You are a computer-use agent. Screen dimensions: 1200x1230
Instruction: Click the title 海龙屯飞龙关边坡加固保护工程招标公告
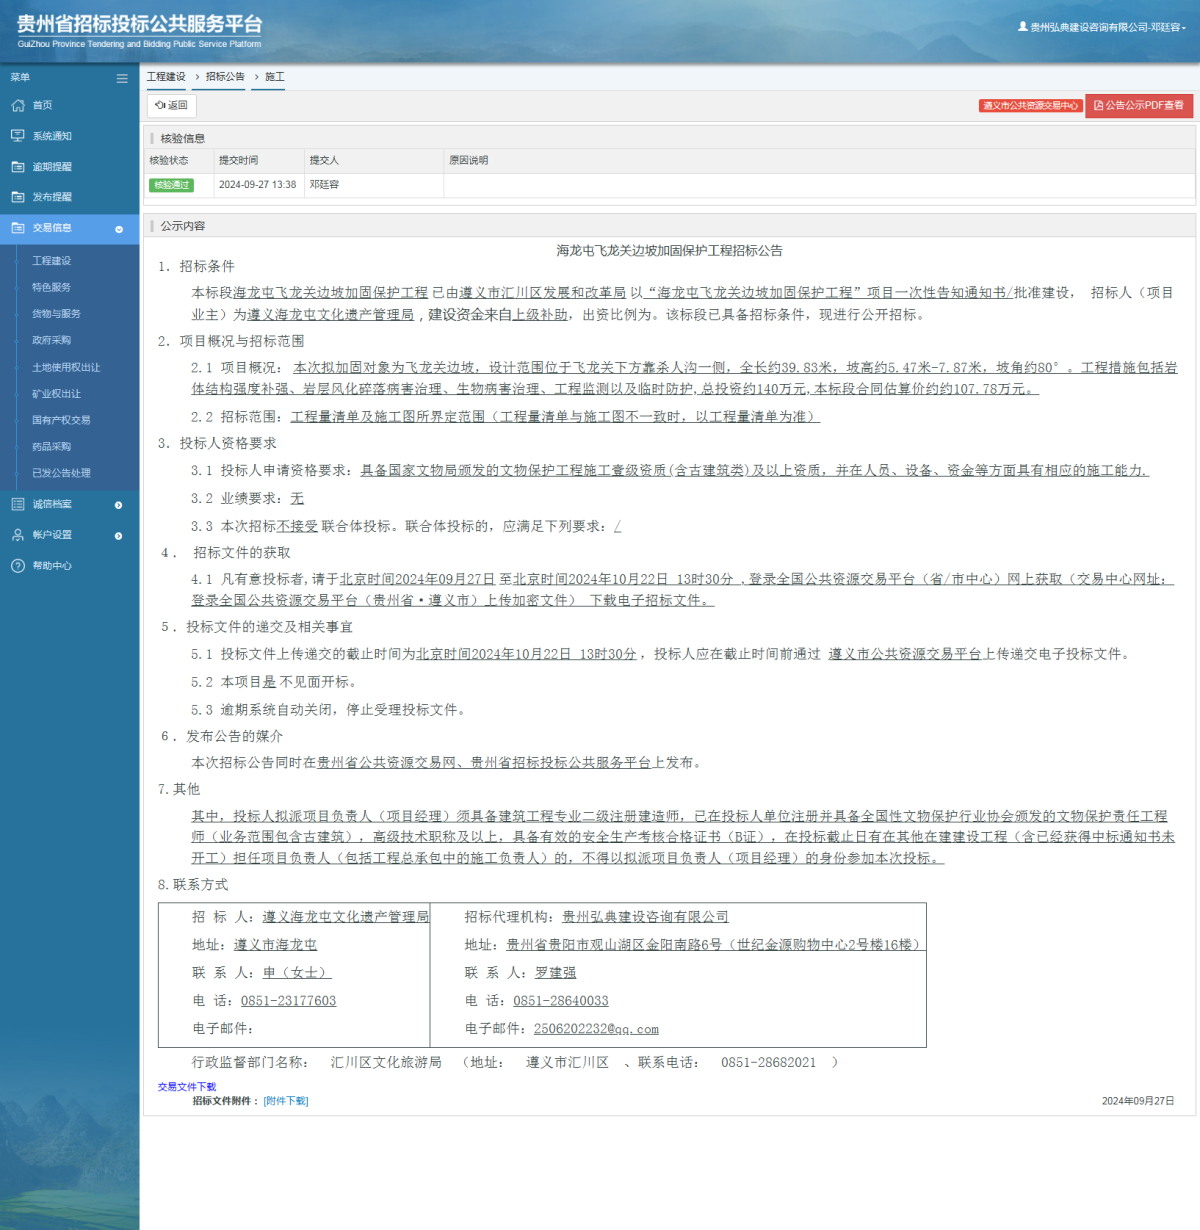tap(669, 251)
